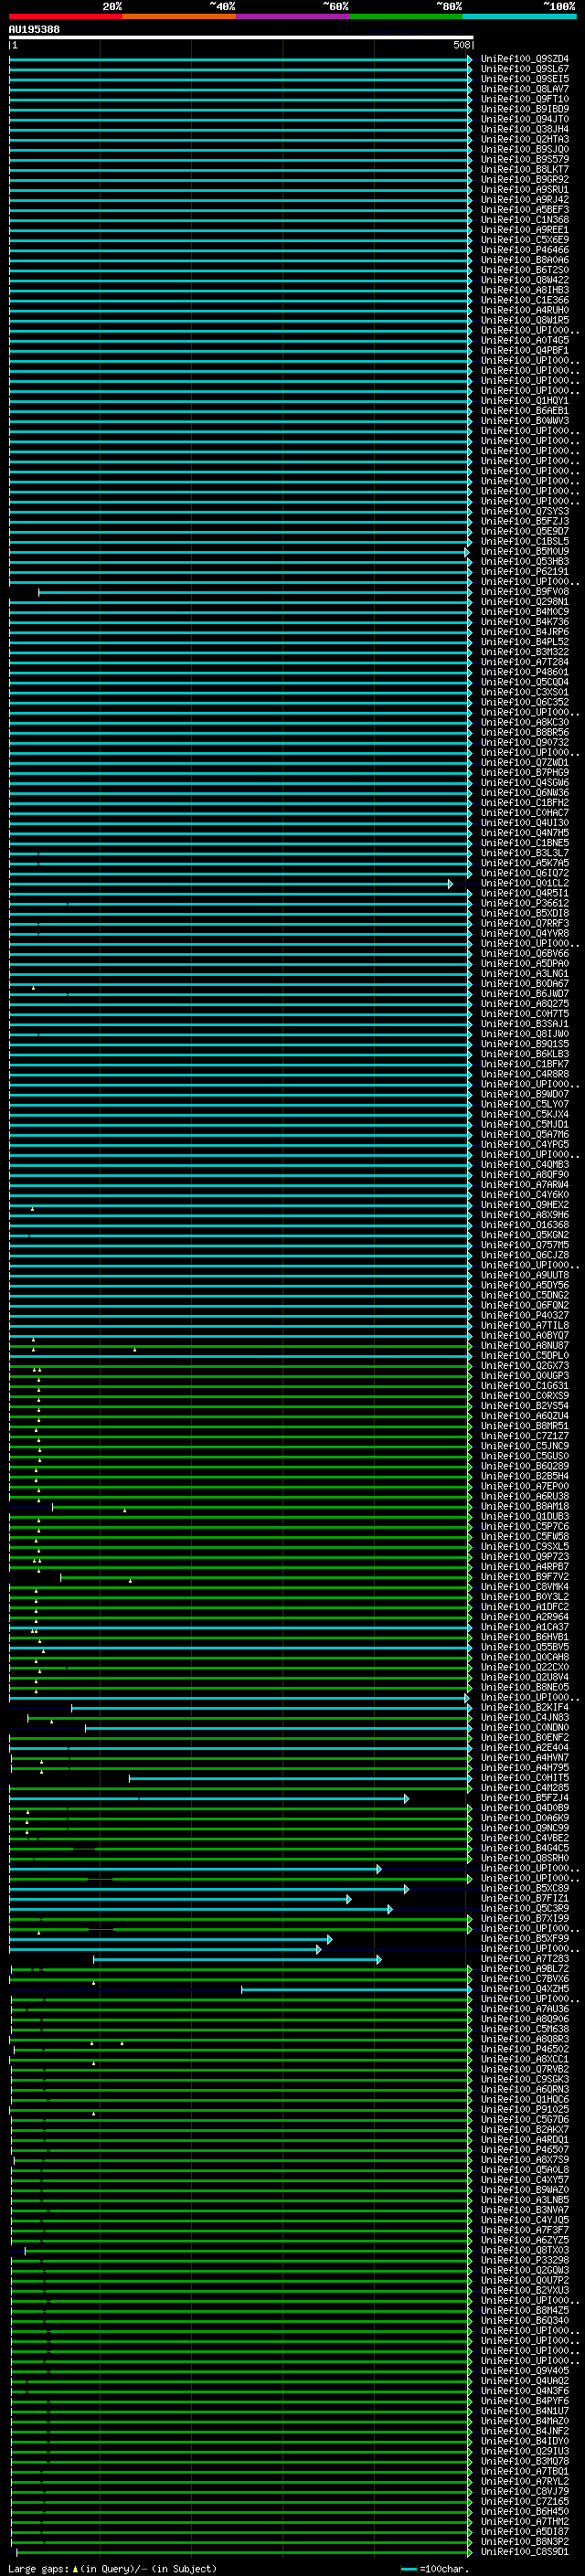Select the UniRef100_Q55BV5 label

[x=524, y=1647]
